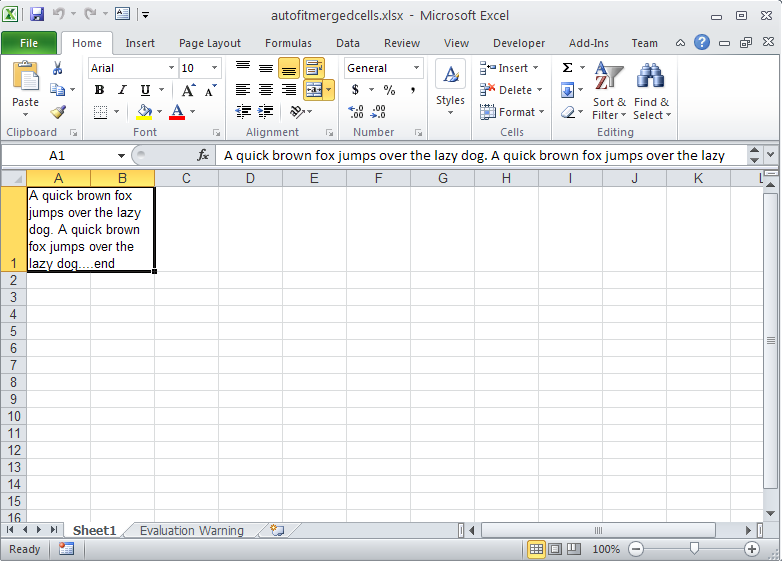Open Find & Select binoculars
This screenshot has width=782, height=561.
pos(651,88)
